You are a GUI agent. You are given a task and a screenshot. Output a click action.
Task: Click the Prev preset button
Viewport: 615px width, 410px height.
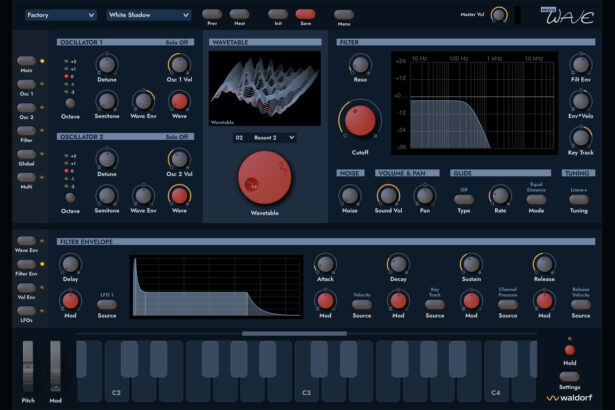click(212, 15)
